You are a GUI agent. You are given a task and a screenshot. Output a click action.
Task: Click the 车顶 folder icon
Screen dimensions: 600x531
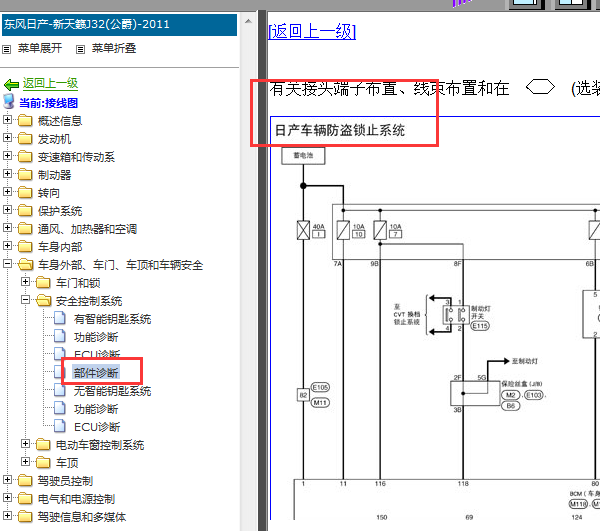click(43, 463)
